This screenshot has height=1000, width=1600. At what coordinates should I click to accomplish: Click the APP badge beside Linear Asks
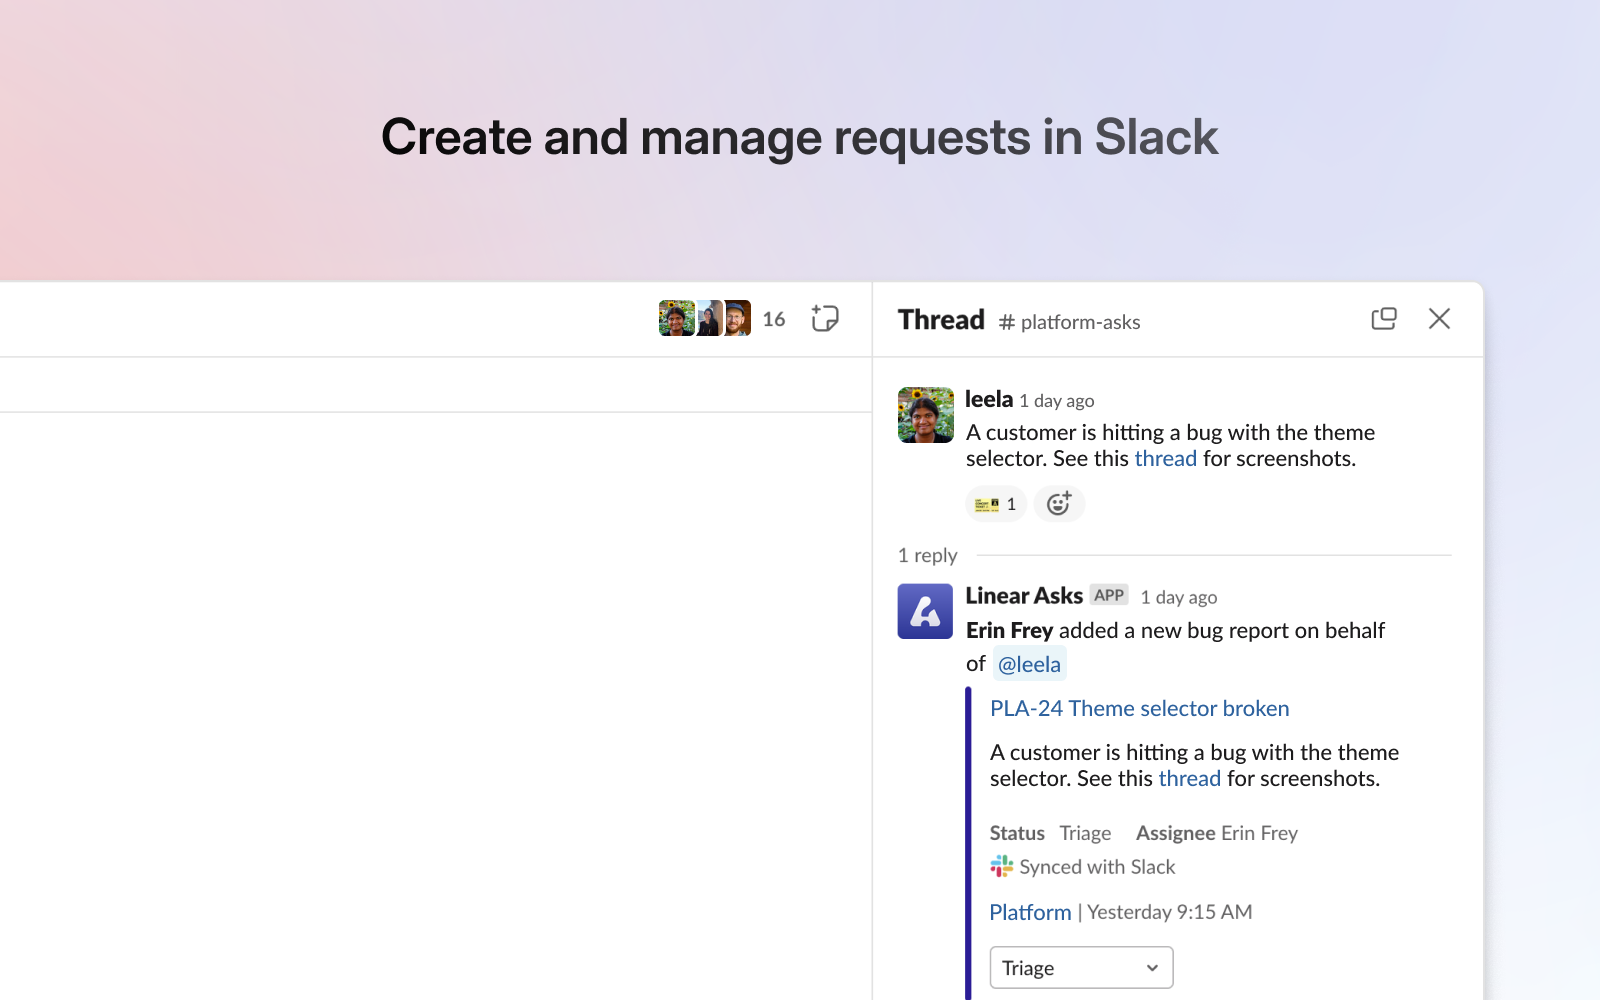(1109, 595)
